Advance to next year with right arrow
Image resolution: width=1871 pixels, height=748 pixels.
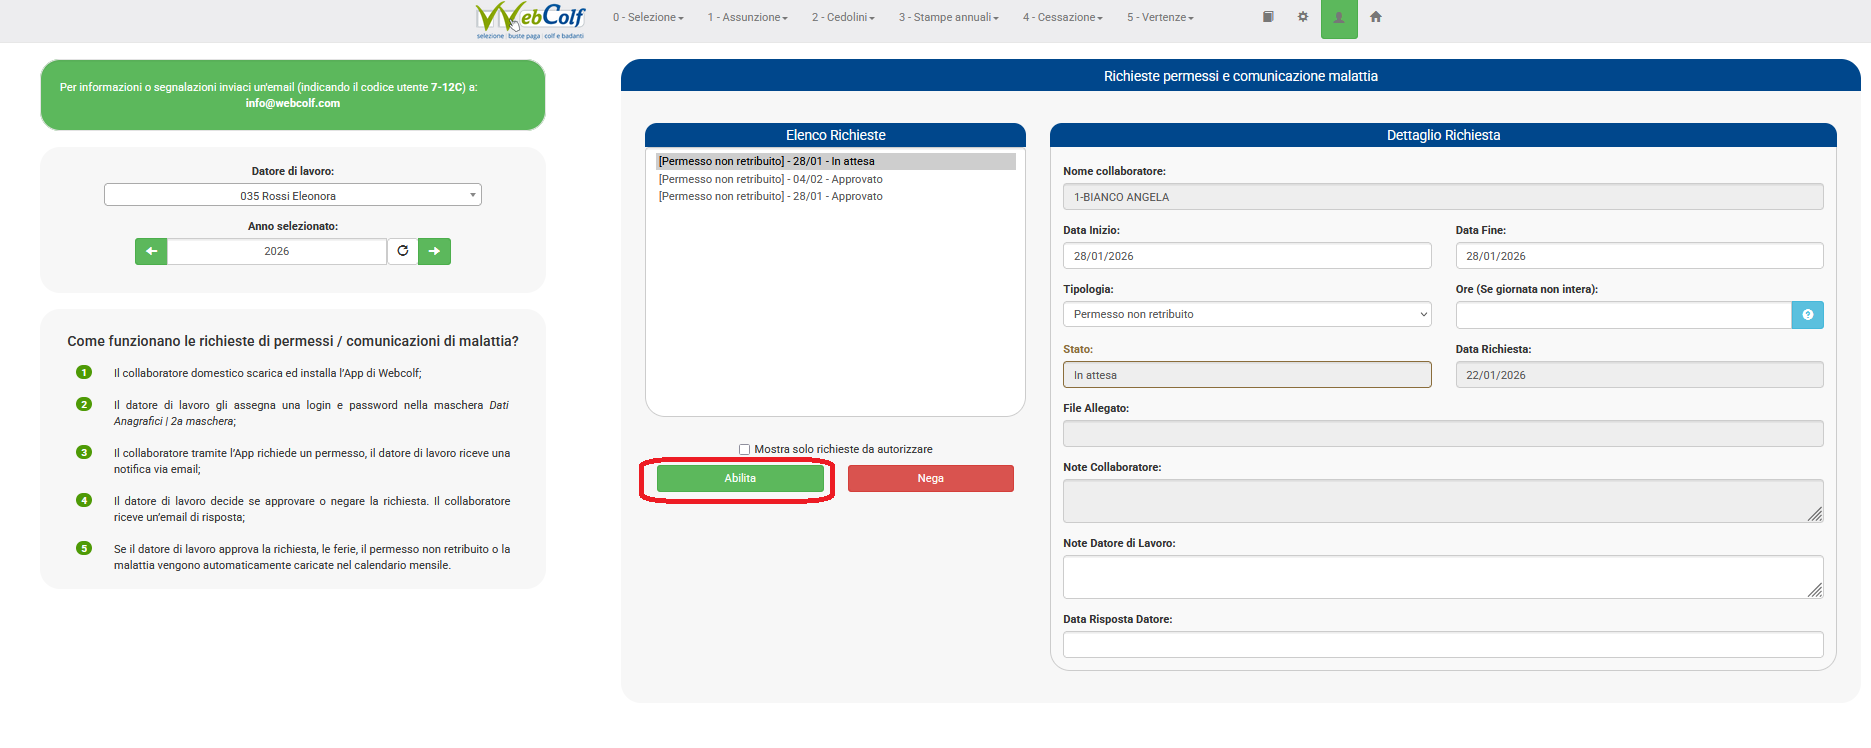coord(434,252)
